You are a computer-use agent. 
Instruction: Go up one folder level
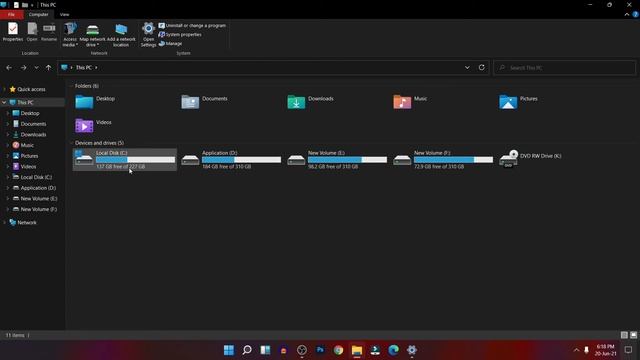49,67
